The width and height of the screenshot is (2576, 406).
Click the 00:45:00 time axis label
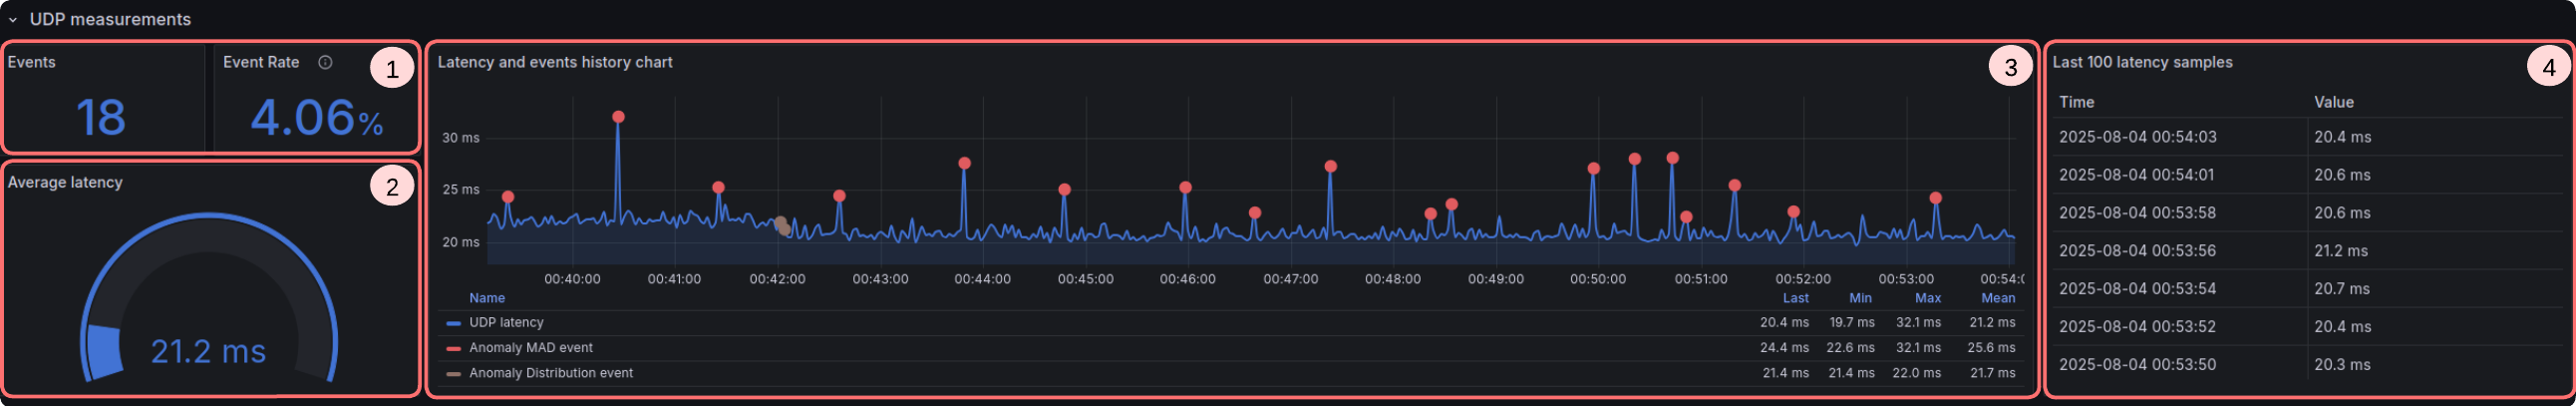coord(1085,279)
